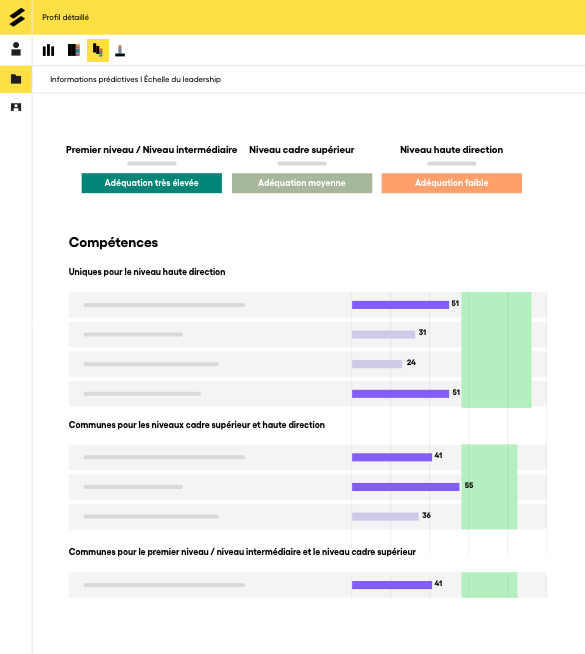Select the highlighted leadership scale view icon
The image size is (585, 654).
(98, 50)
